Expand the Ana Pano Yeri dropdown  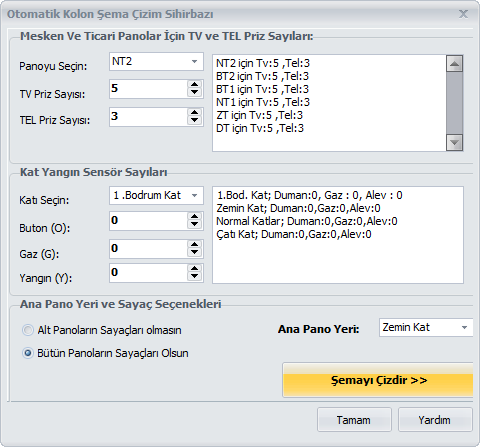click(426, 327)
